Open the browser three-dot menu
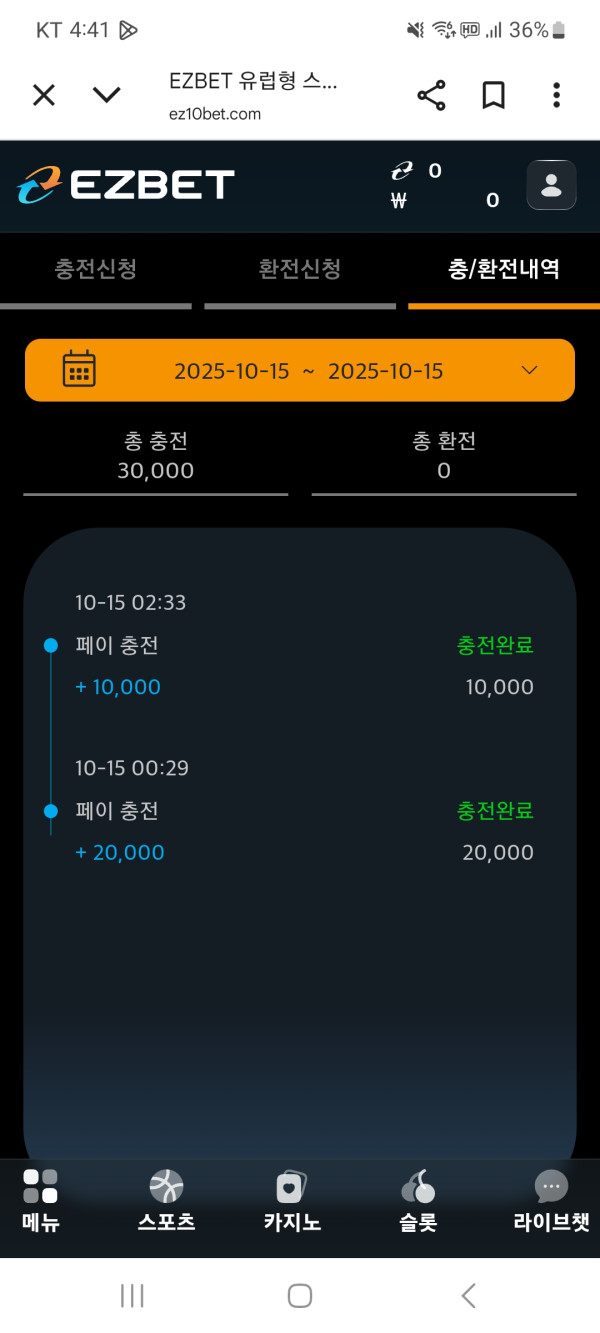Image resolution: width=600 pixels, height=1333 pixels. pyautogui.click(x=556, y=96)
